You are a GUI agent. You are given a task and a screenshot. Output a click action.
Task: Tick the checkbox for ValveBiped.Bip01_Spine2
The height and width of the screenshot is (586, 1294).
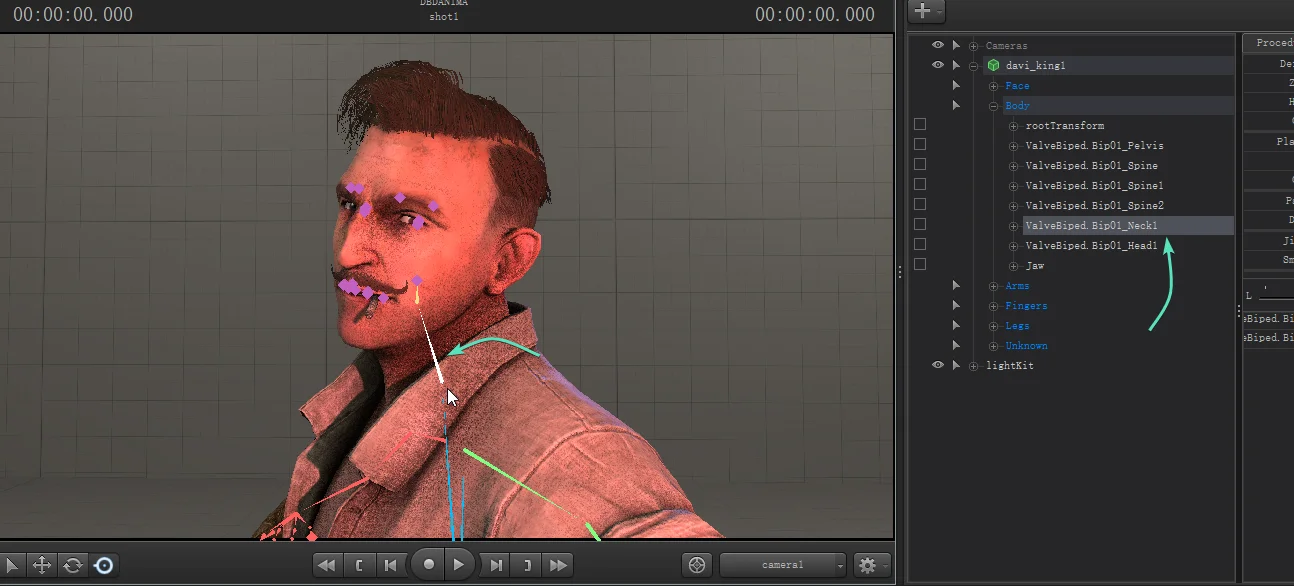(x=920, y=204)
